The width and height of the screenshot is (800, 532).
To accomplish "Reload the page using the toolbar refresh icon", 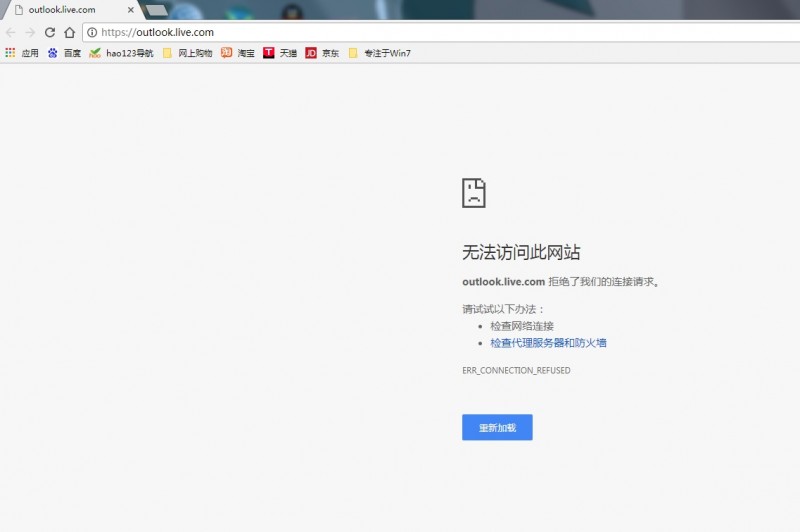I will (50, 32).
